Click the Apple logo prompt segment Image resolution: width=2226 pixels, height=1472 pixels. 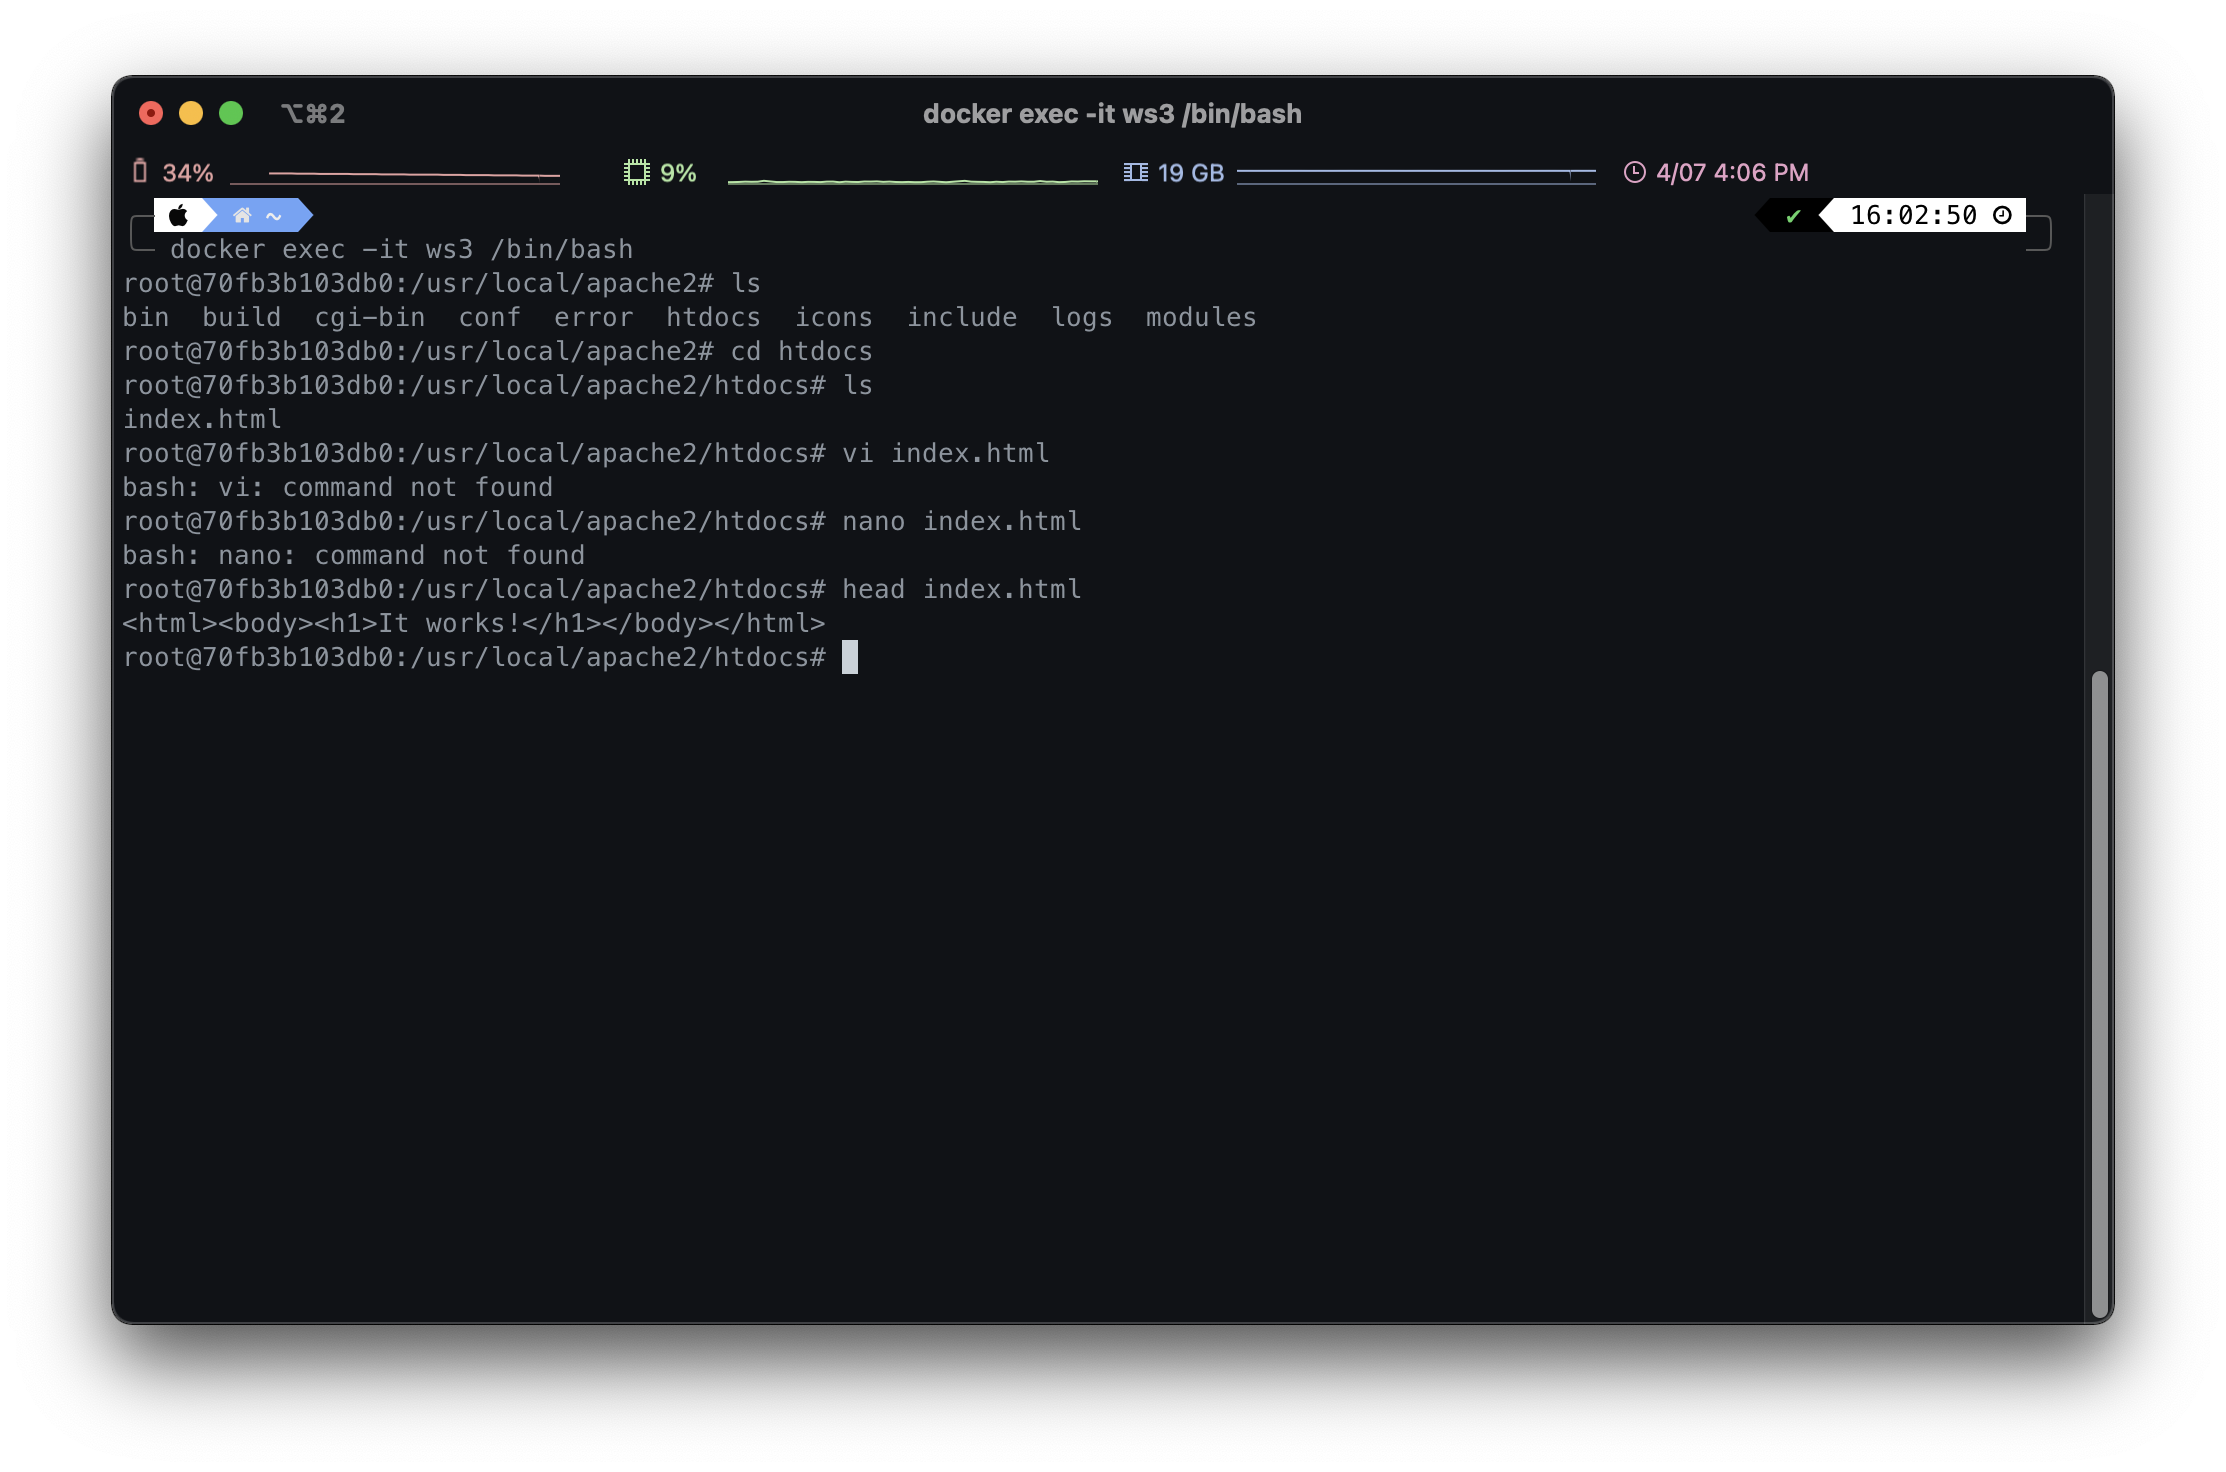pyautogui.click(x=179, y=215)
